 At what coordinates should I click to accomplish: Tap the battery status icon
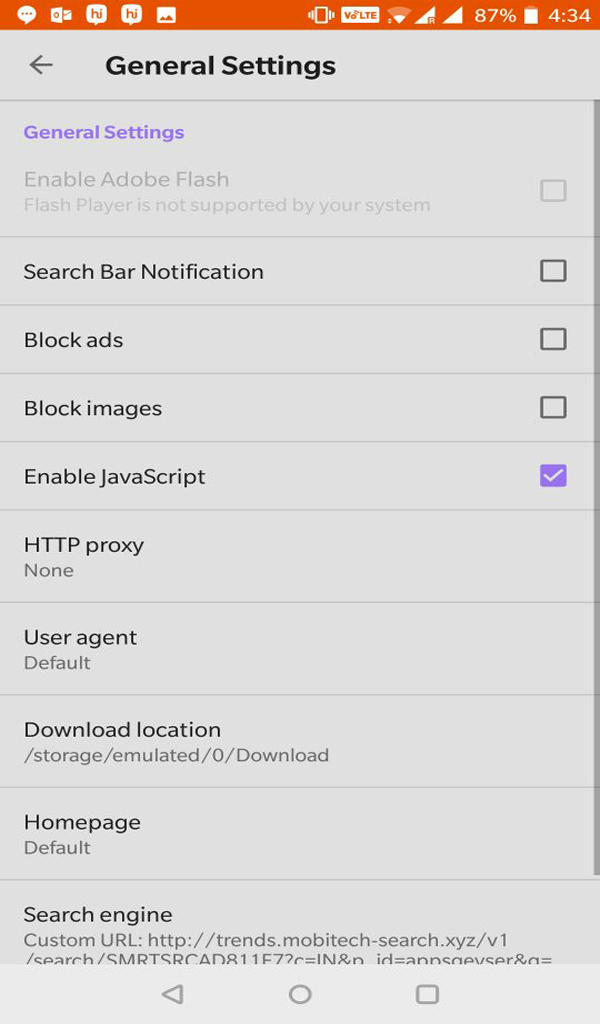(x=531, y=14)
